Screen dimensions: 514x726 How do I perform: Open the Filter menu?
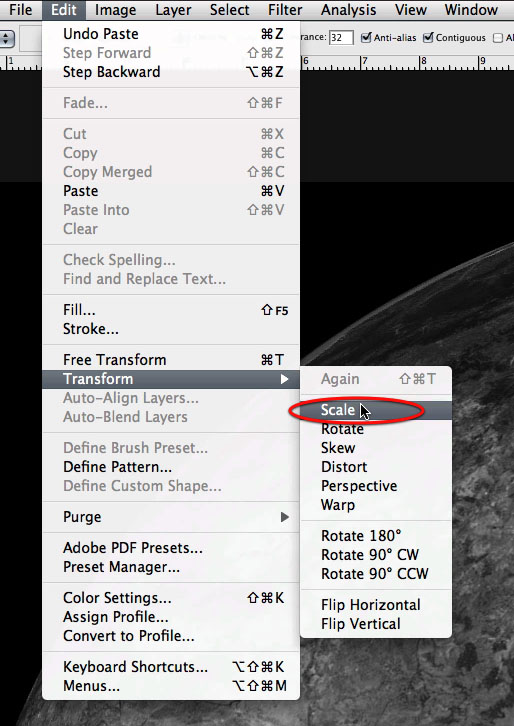point(285,10)
